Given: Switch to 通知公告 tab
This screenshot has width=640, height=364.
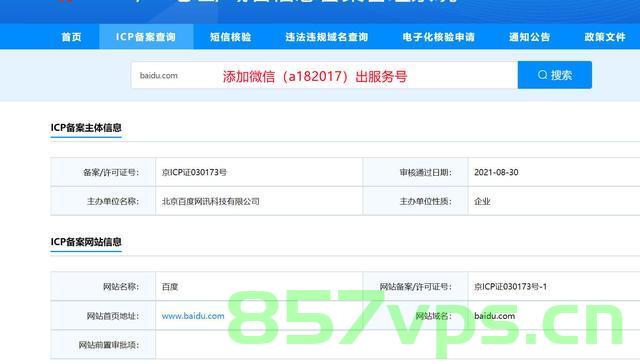Looking at the screenshot, I should coord(530,37).
